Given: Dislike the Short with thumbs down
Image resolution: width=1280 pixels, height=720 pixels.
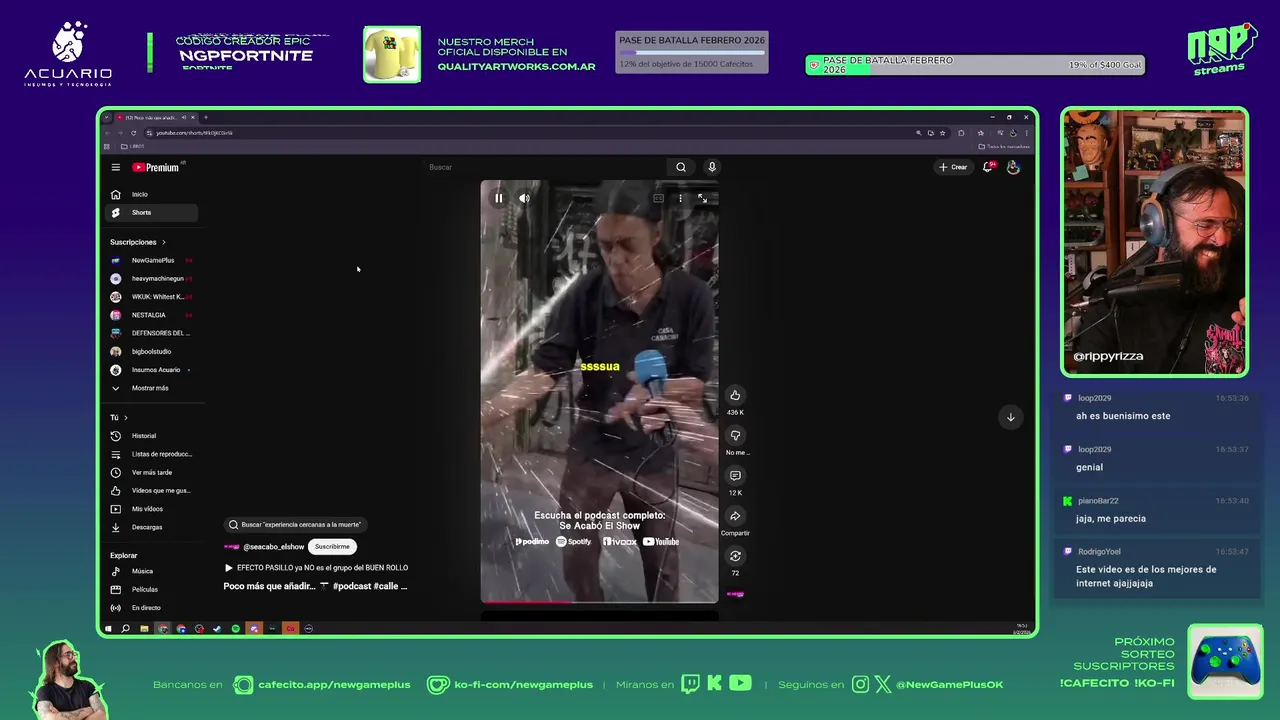Looking at the screenshot, I should 735,435.
